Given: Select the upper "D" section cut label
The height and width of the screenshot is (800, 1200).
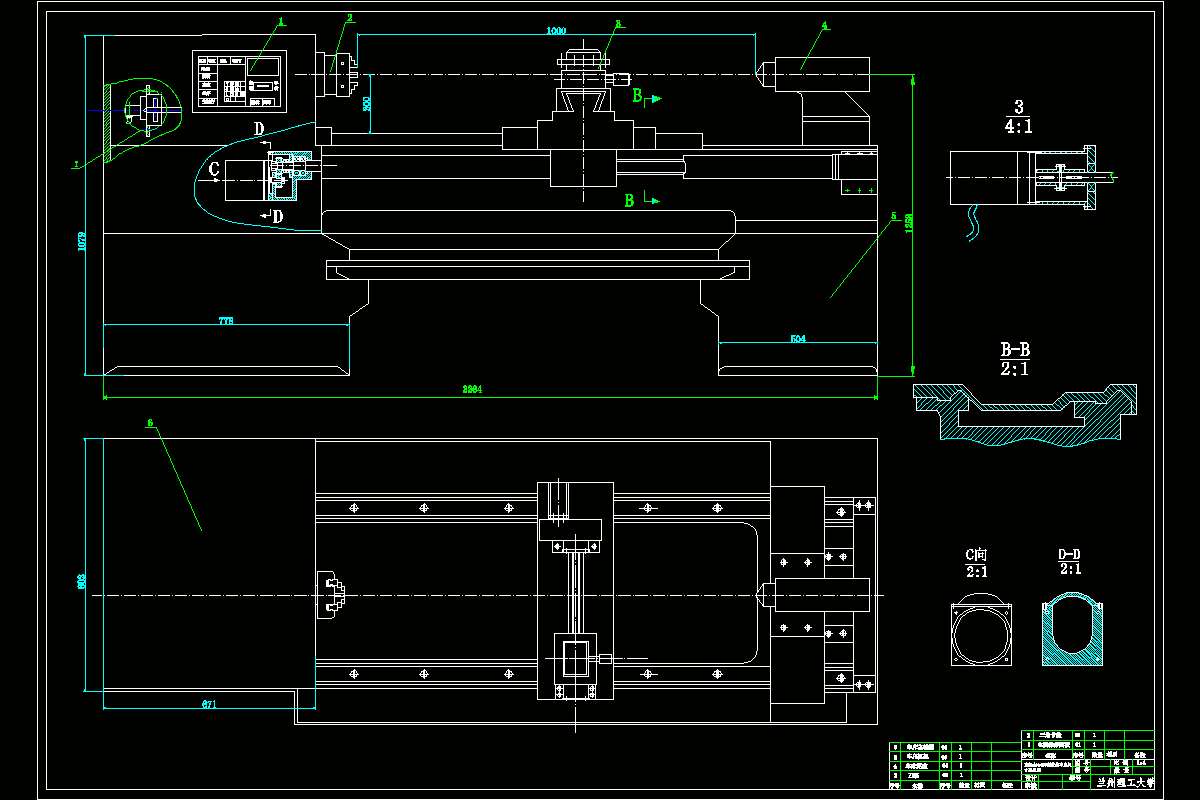Looking at the screenshot, I should (x=258, y=129).
